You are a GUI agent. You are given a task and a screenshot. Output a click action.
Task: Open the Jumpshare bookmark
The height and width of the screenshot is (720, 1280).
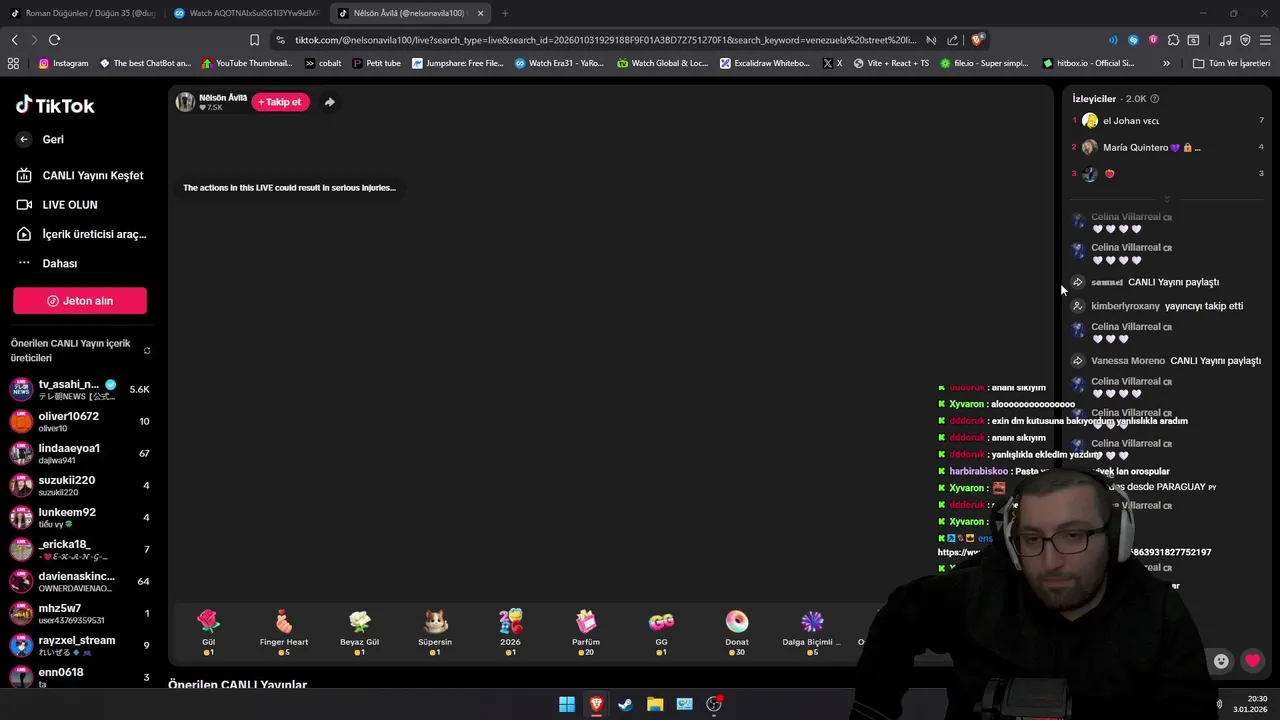tap(458, 63)
